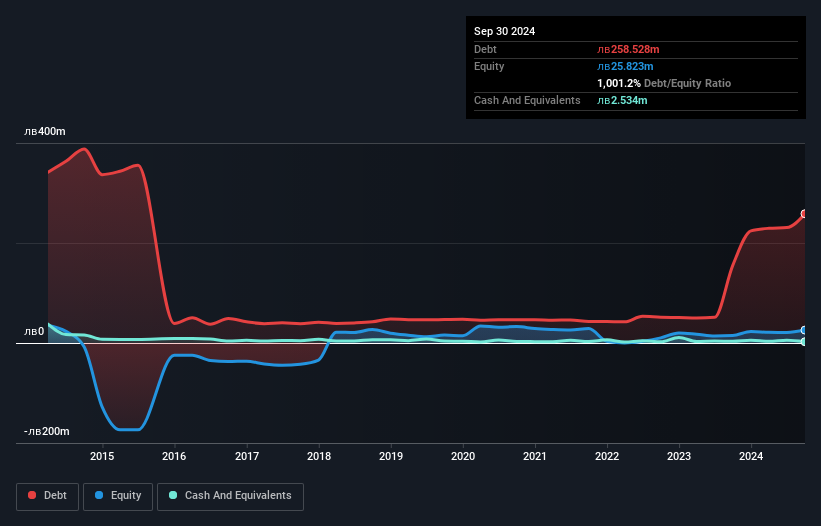Click the 2020 x-axis label
Screen dimensions: 821x526
coord(463,456)
